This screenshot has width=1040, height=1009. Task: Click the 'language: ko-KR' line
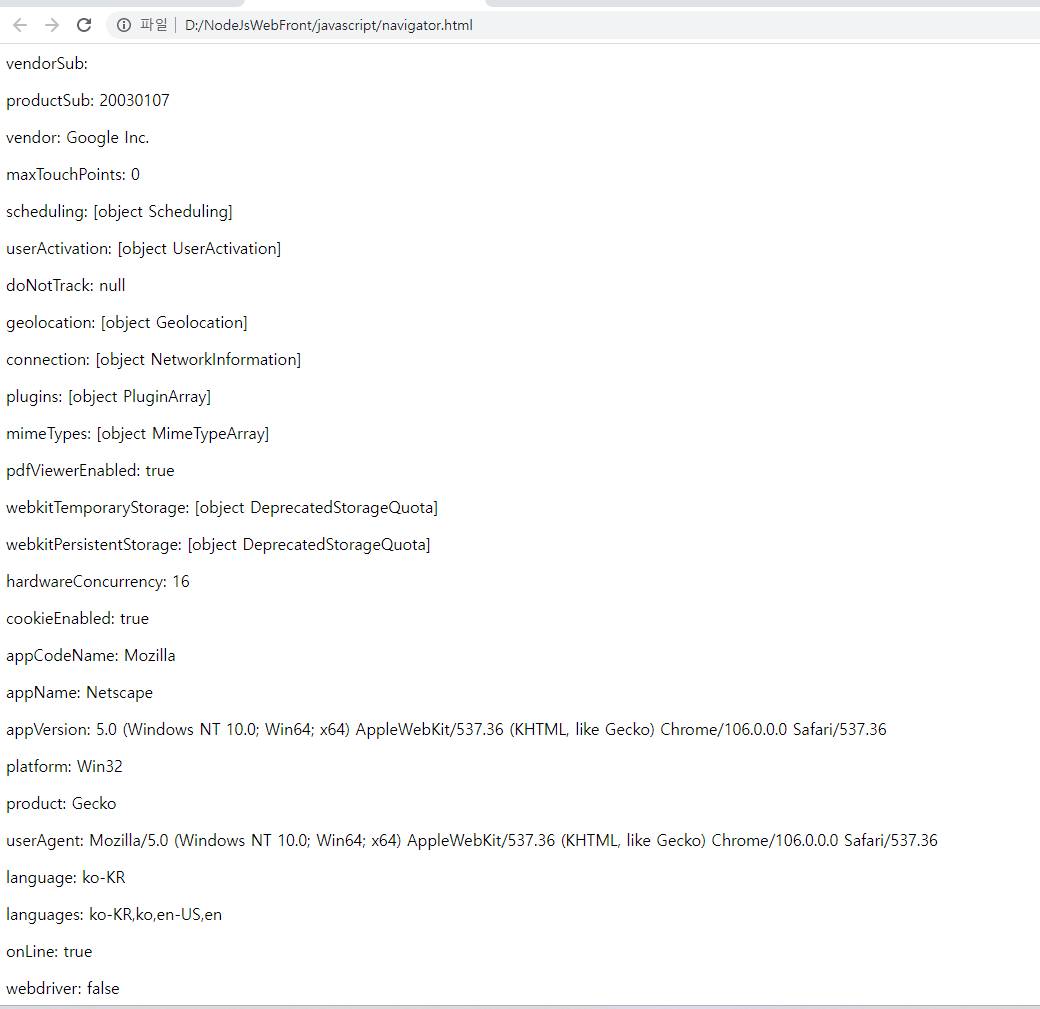pyautogui.click(x=66, y=878)
